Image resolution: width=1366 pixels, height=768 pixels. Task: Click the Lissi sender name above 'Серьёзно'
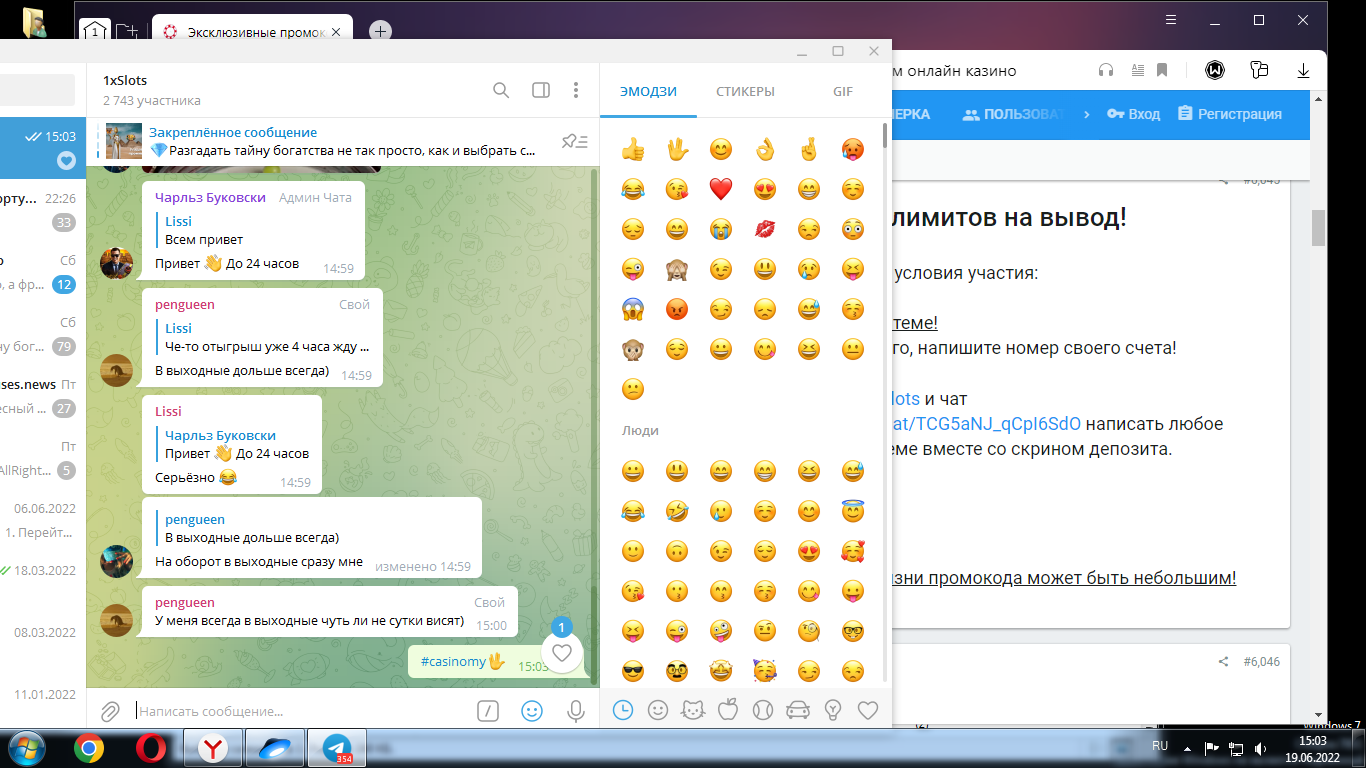[168, 411]
